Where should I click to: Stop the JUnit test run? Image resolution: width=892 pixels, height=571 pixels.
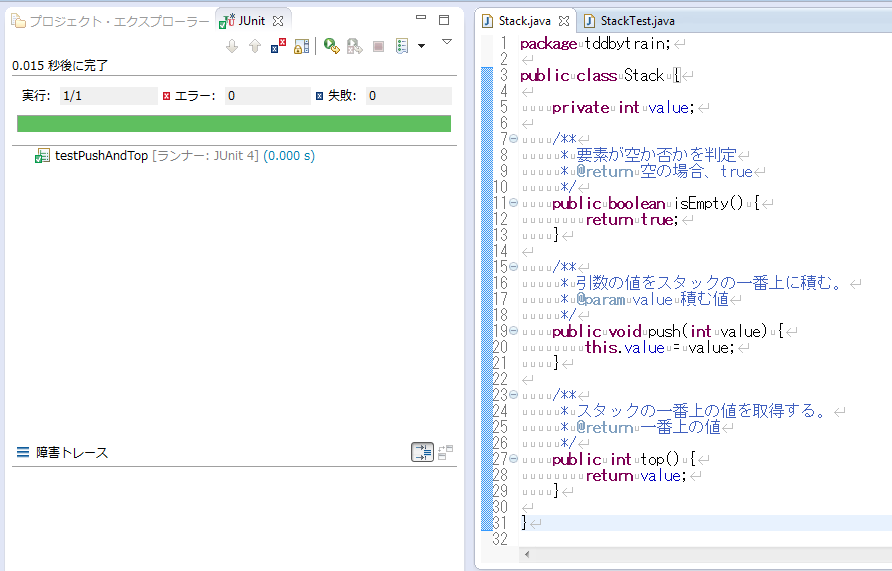click(x=378, y=46)
